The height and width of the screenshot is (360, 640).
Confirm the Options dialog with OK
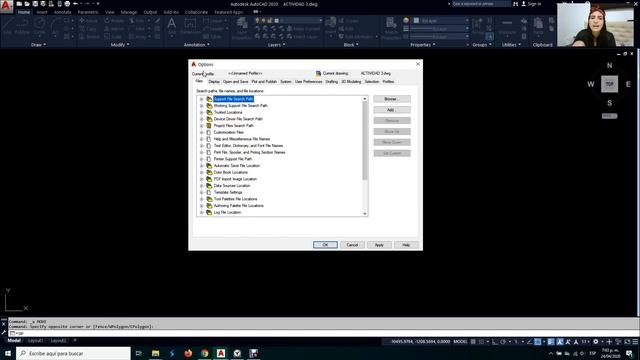tap(325, 245)
